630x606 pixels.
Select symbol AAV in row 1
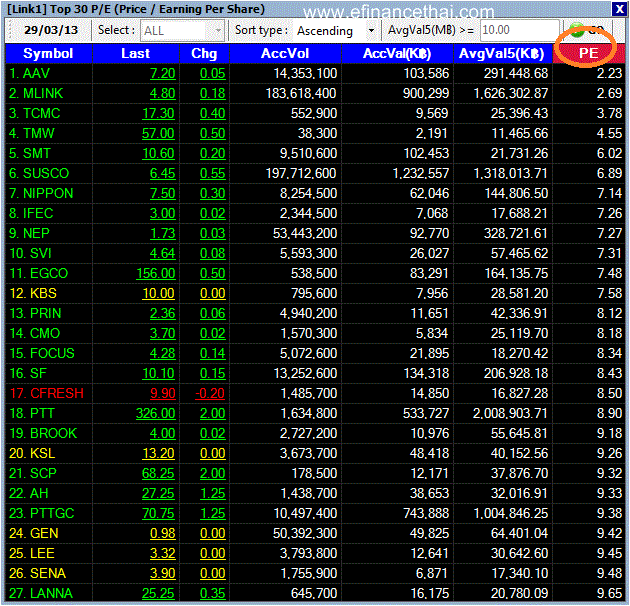tap(36, 74)
